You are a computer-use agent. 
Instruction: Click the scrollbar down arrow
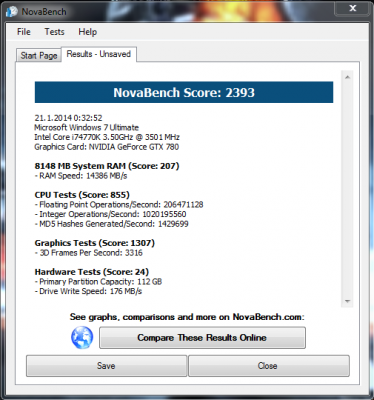347,301
